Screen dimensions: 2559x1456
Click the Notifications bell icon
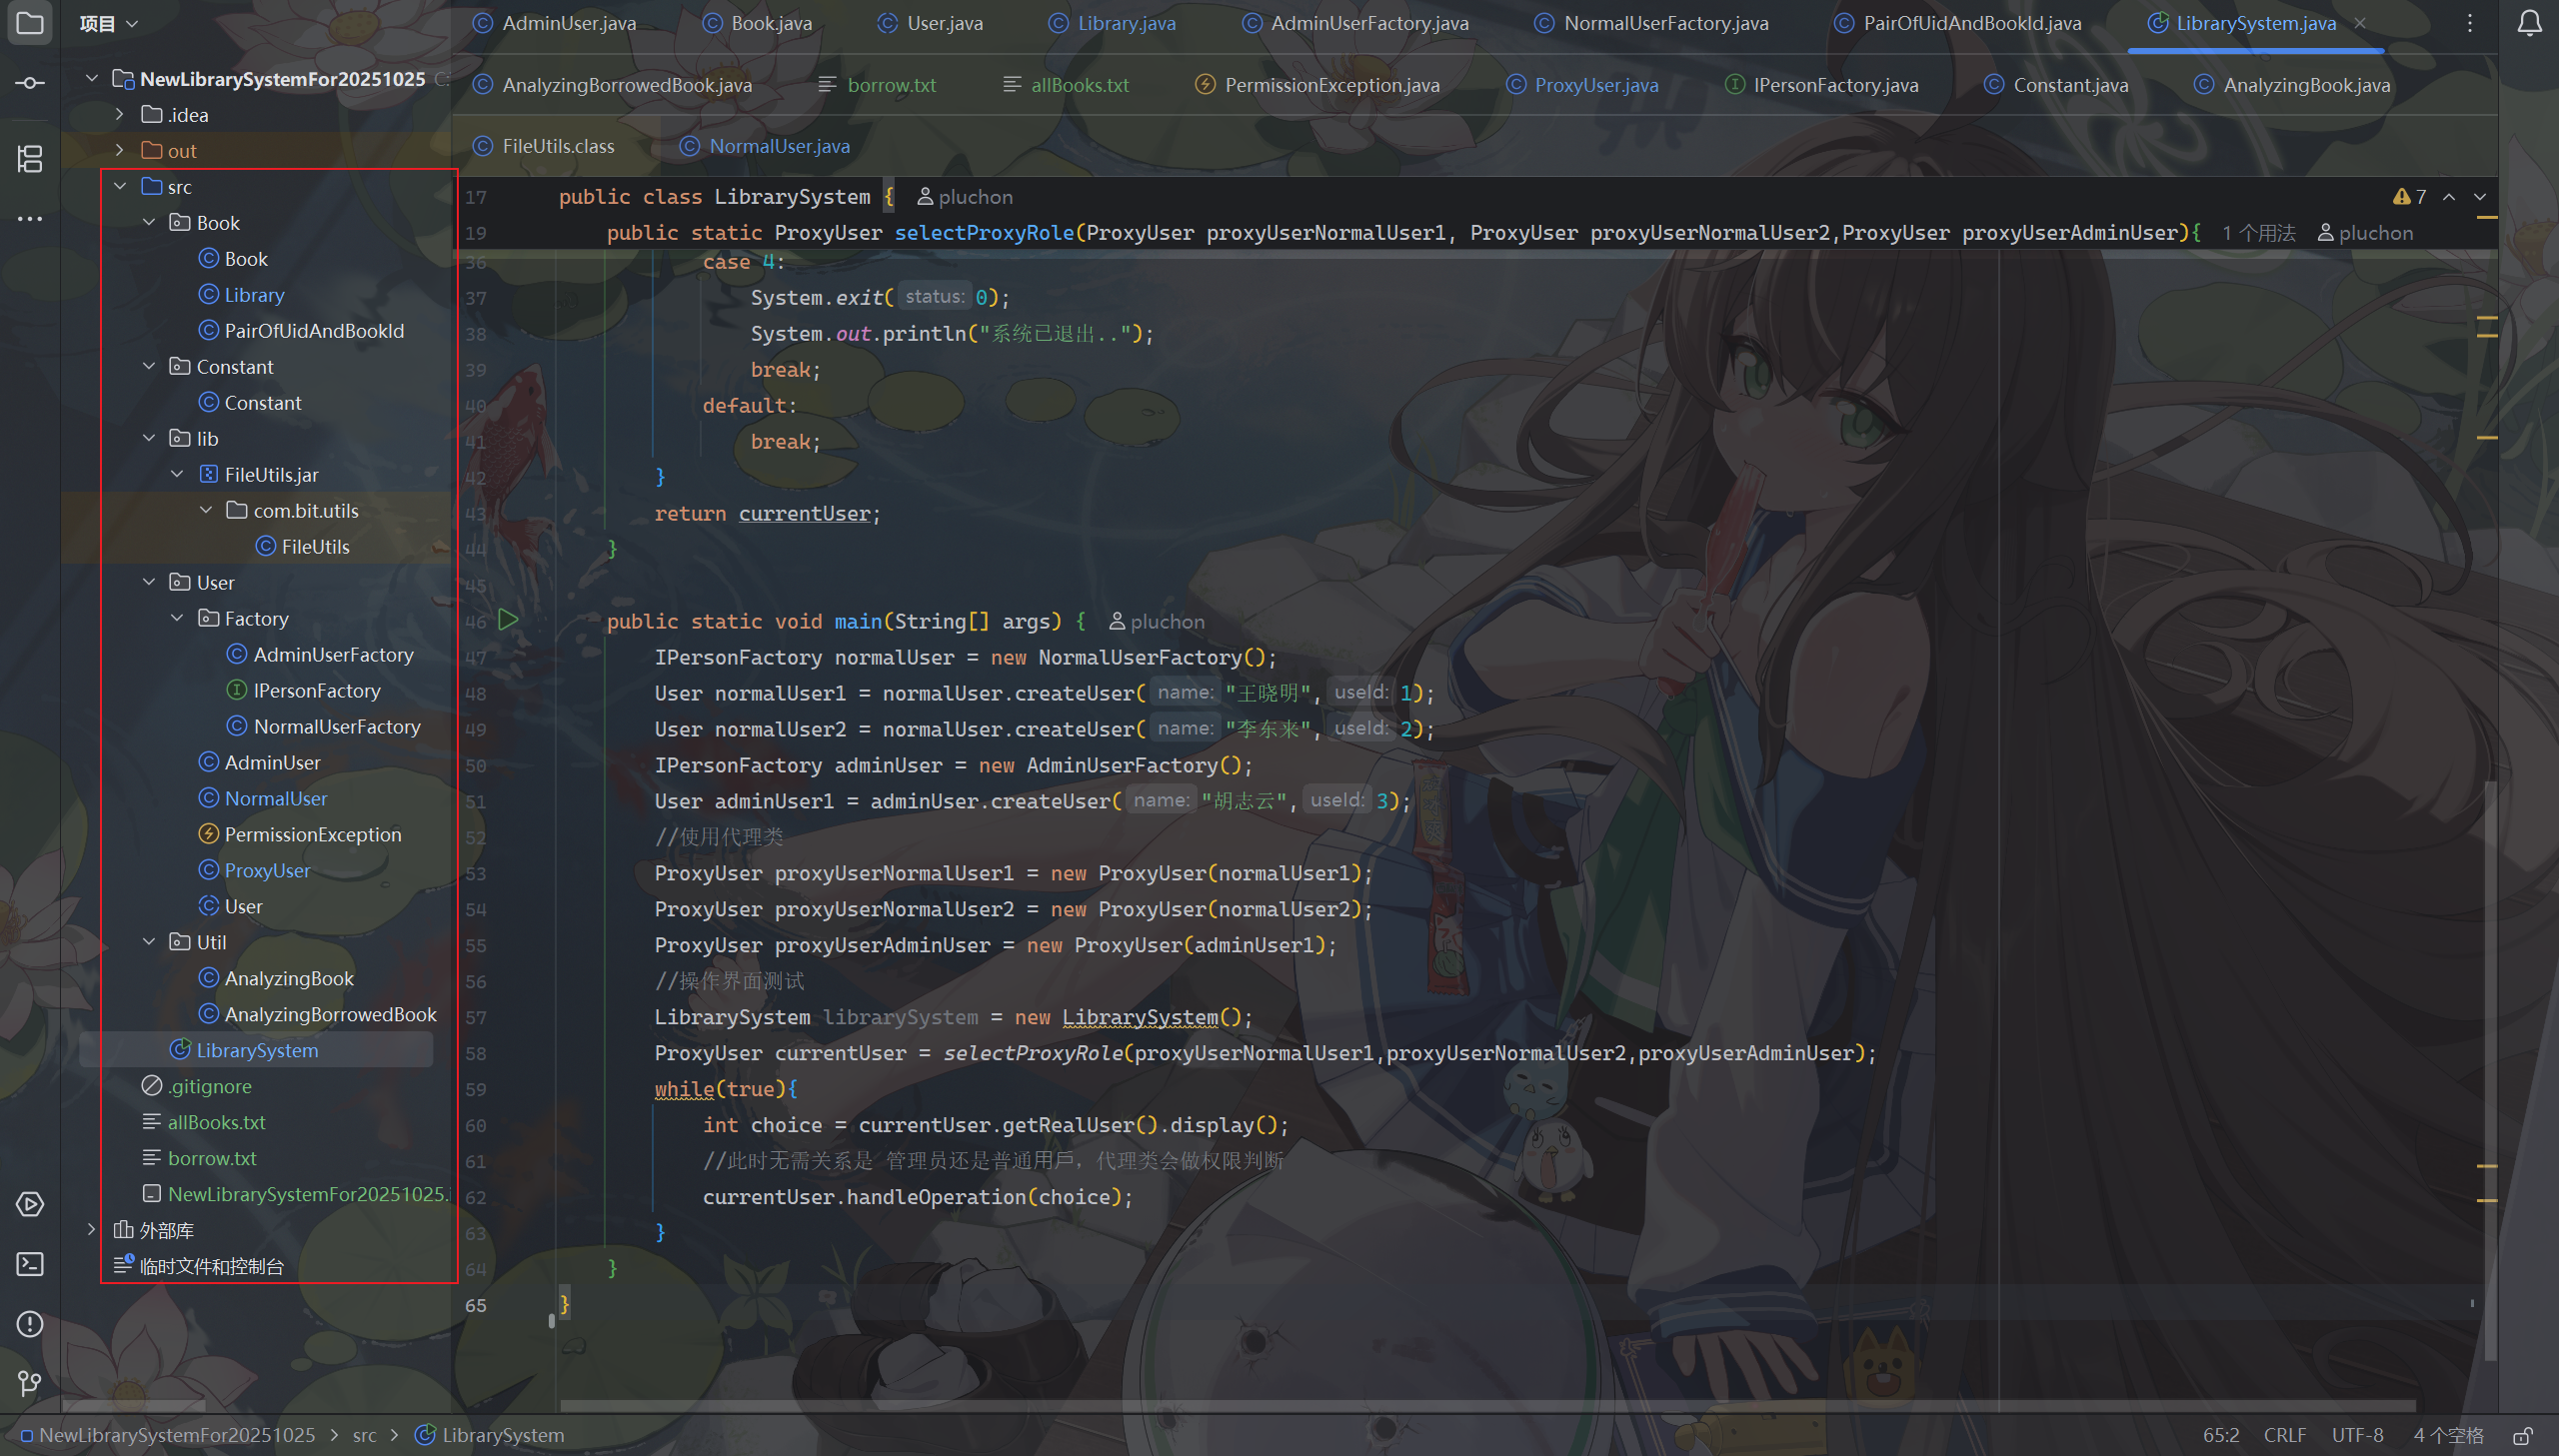click(x=2529, y=23)
